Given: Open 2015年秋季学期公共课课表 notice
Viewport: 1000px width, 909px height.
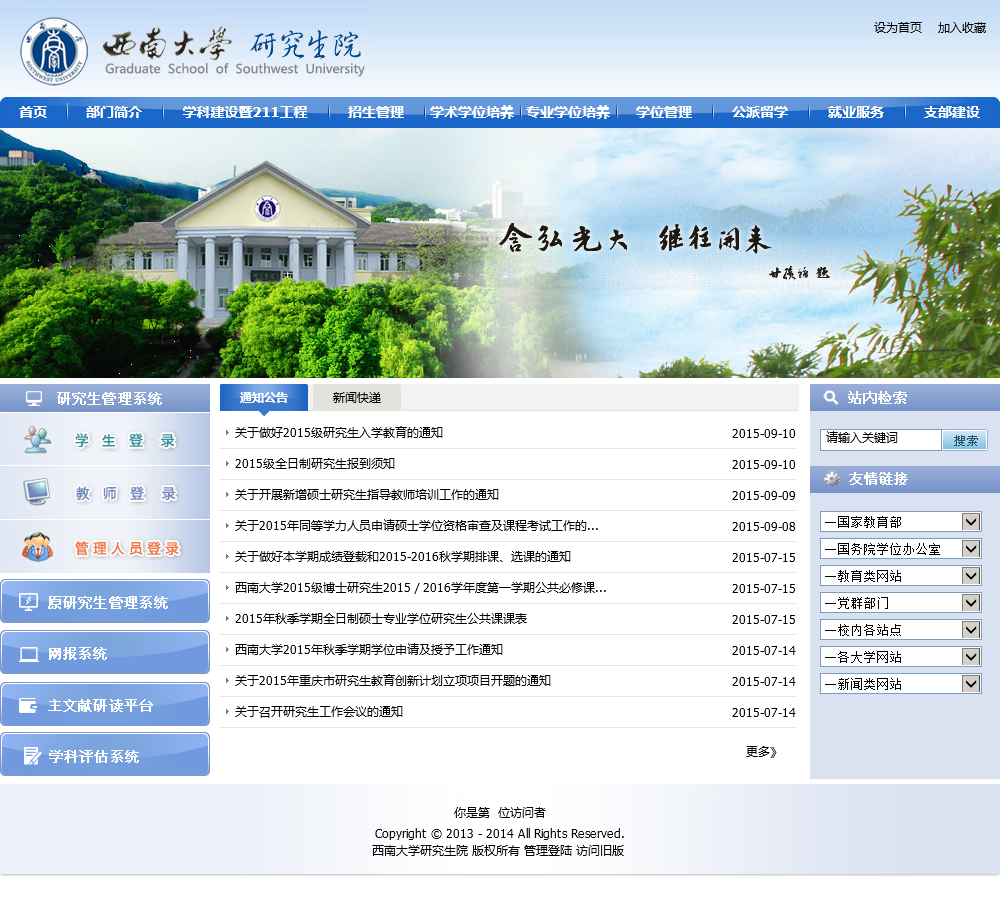Looking at the screenshot, I should click(381, 619).
